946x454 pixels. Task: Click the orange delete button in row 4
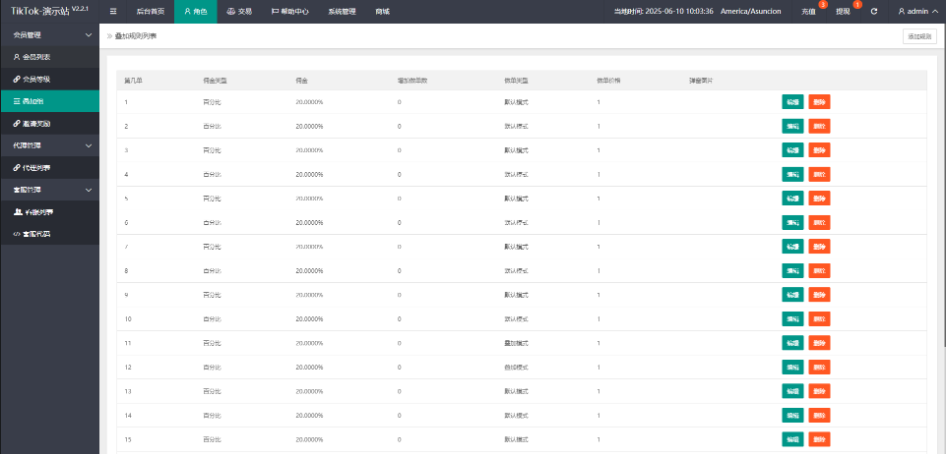pos(819,174)
